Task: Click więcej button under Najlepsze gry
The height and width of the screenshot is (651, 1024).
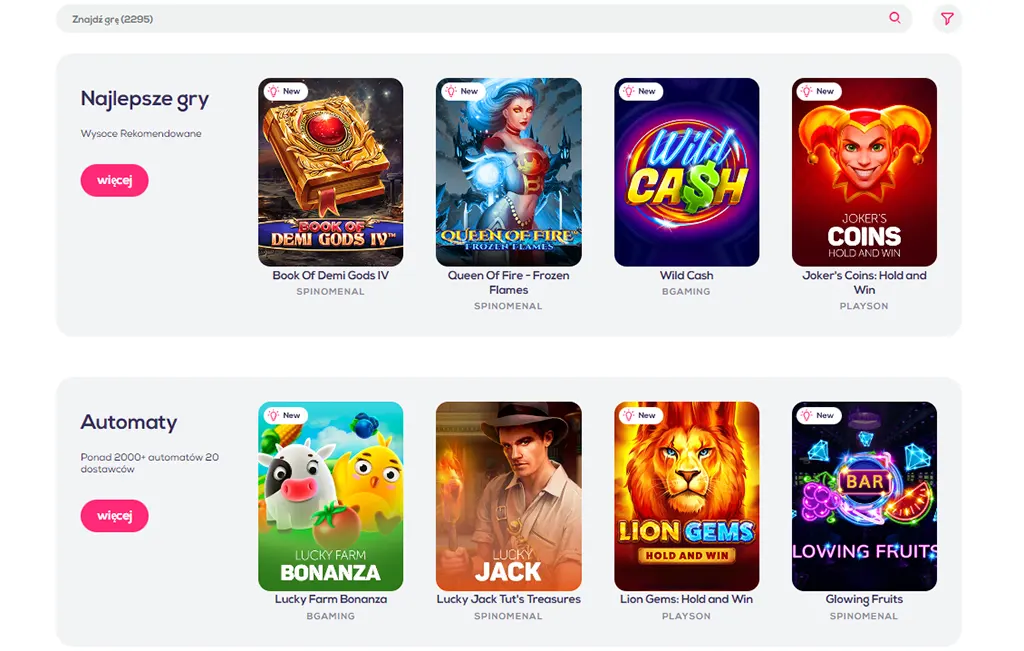Action: coord(114,180)
